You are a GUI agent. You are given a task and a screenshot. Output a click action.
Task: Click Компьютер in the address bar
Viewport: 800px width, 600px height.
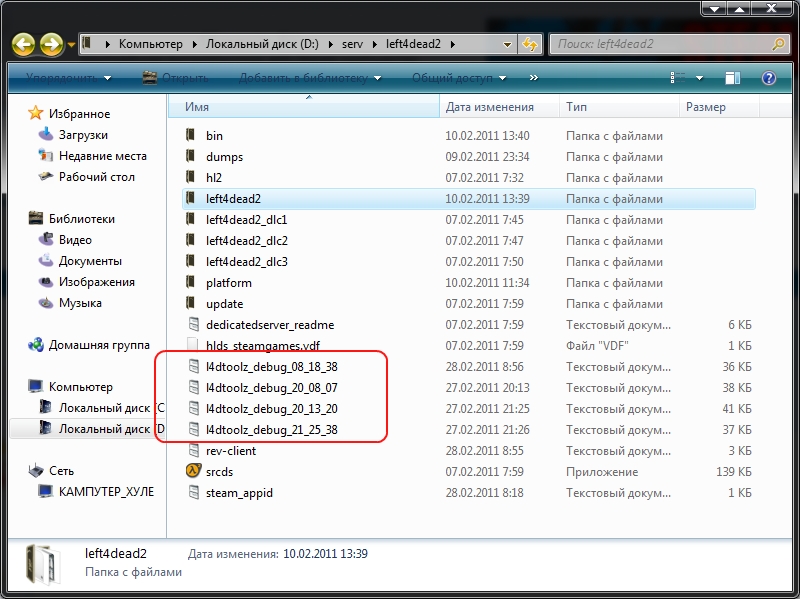point(151,44)
